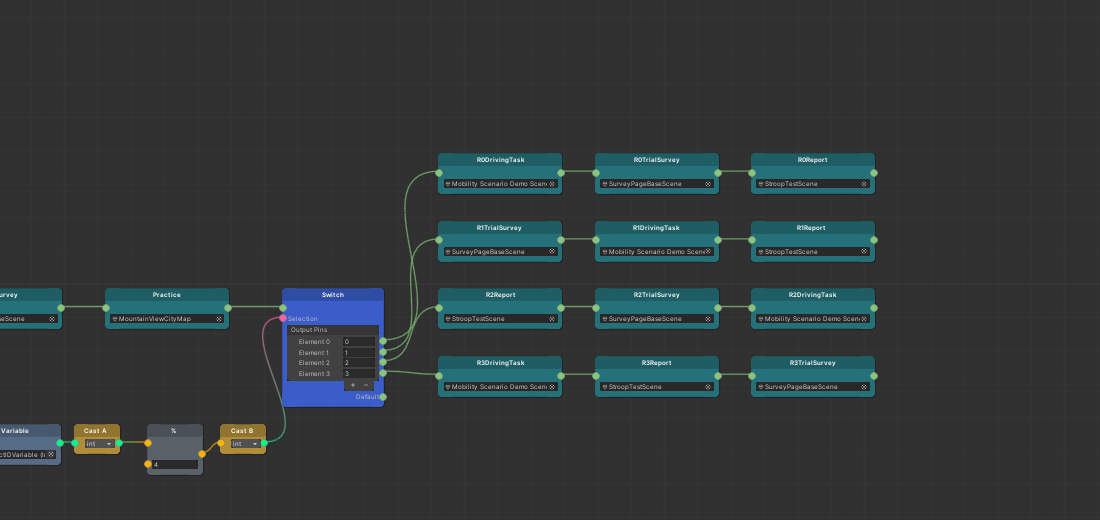
Task: Open Cast A type dropdown
Action: [100, 444]
